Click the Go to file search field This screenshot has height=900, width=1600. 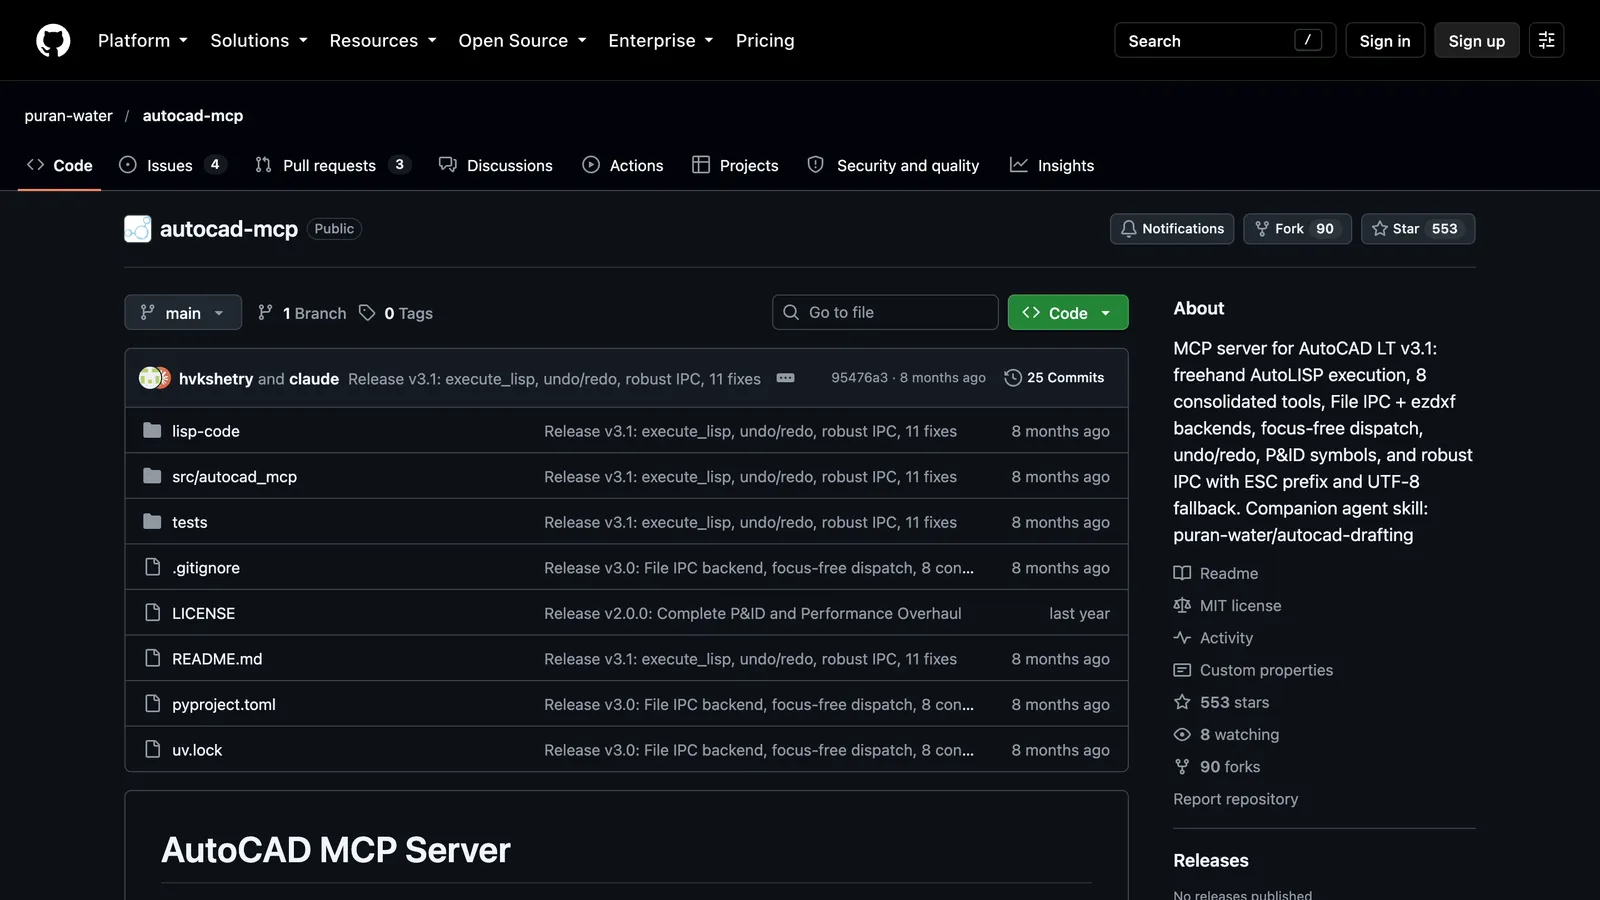(x=885, y=312)
